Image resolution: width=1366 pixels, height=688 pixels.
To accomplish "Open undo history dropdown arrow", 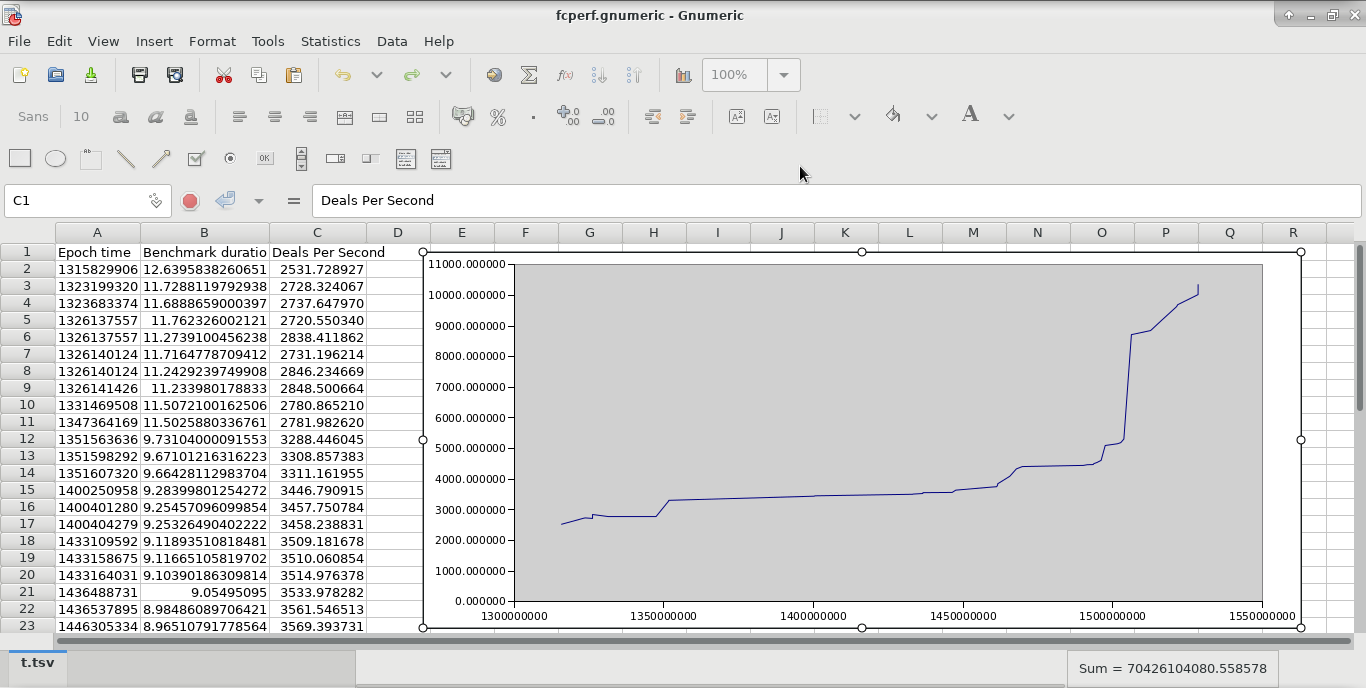I will 377,75.
